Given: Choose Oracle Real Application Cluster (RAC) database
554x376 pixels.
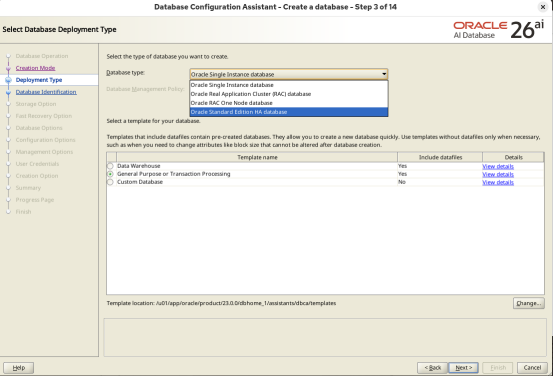Looking at the screenshot, I should pos(289,94).
